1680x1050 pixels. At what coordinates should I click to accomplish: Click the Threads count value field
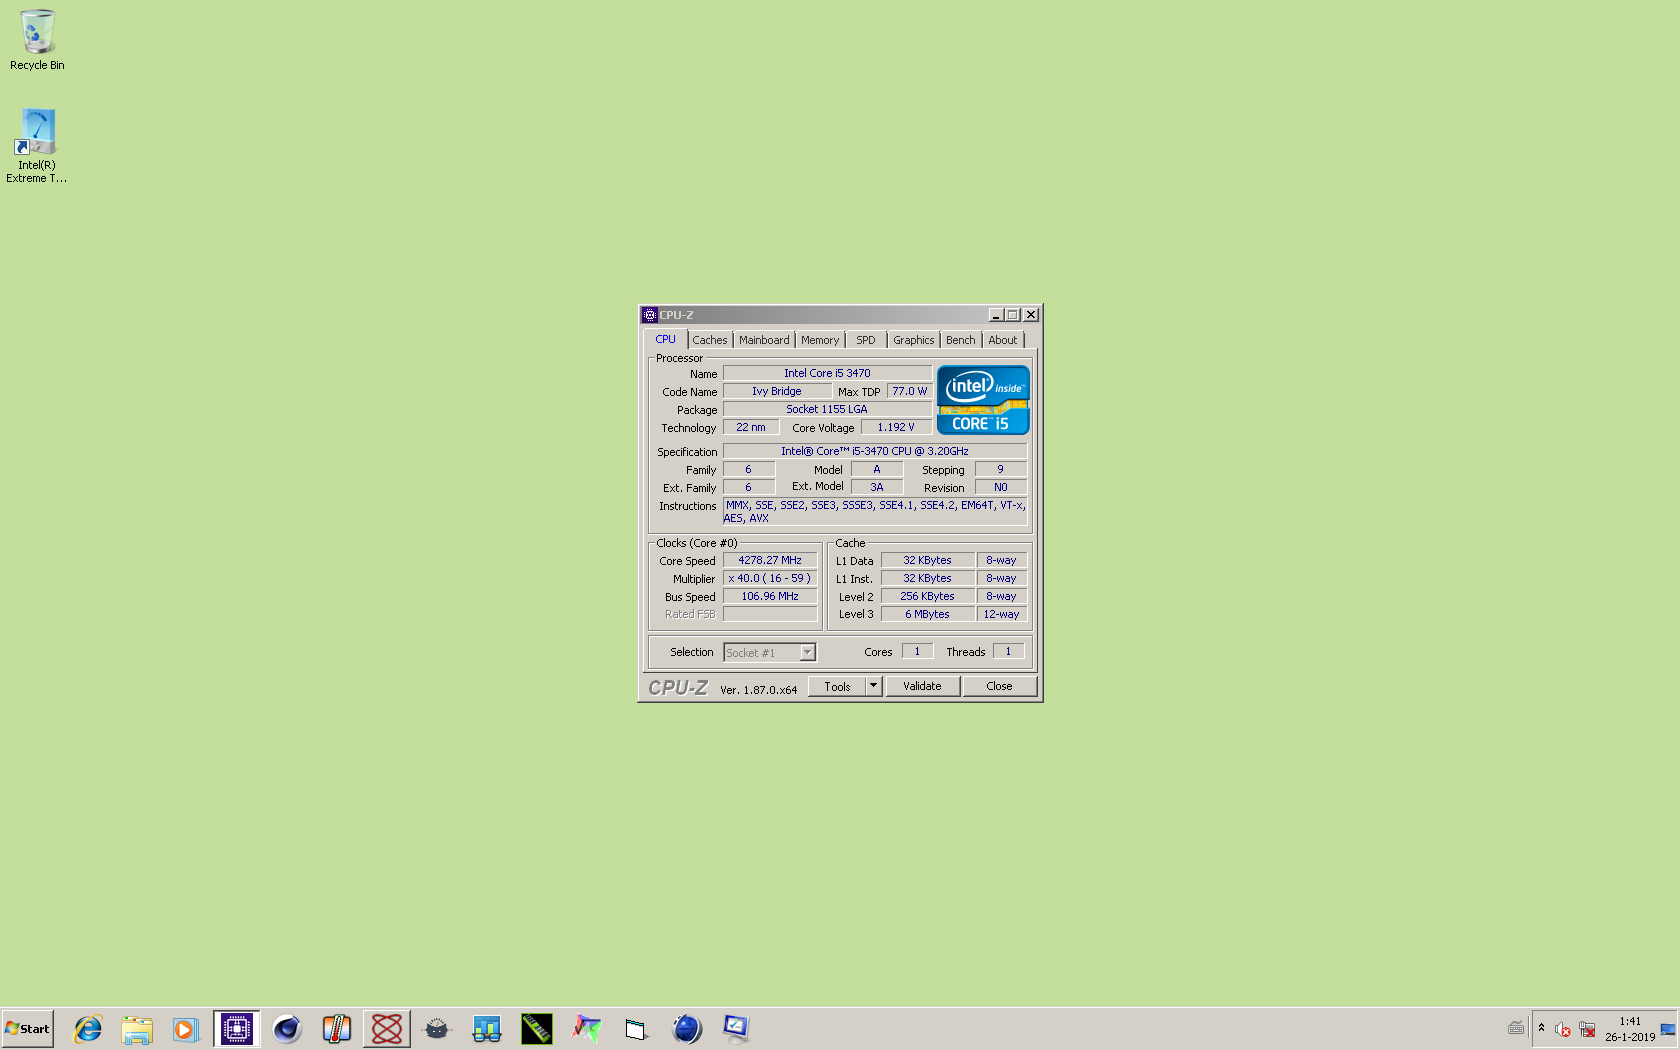[1008, 651]
